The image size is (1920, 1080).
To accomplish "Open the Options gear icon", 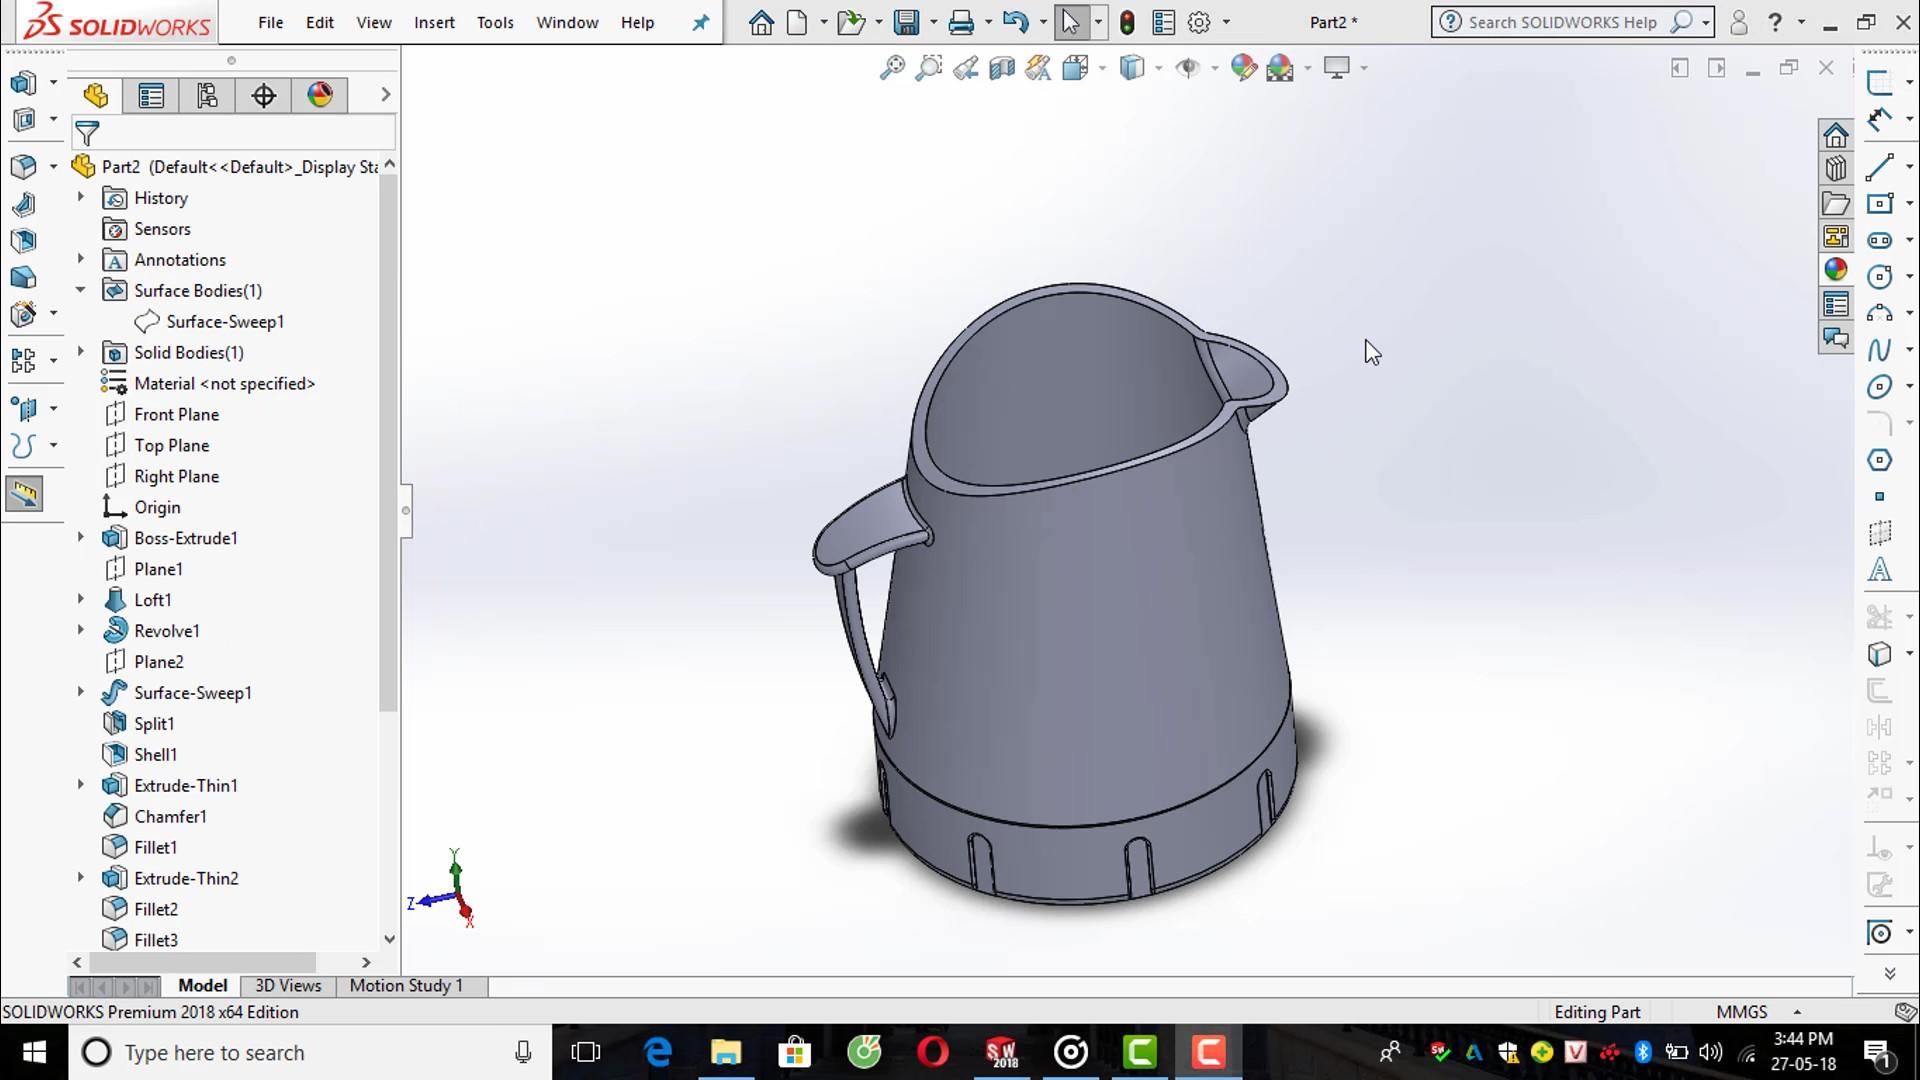I will (1199, 22).
